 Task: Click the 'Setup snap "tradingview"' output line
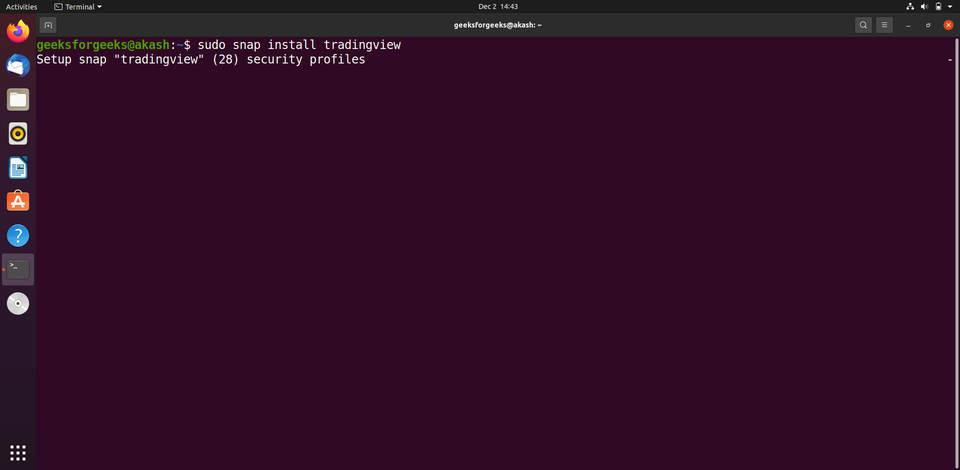pos(201,60)
